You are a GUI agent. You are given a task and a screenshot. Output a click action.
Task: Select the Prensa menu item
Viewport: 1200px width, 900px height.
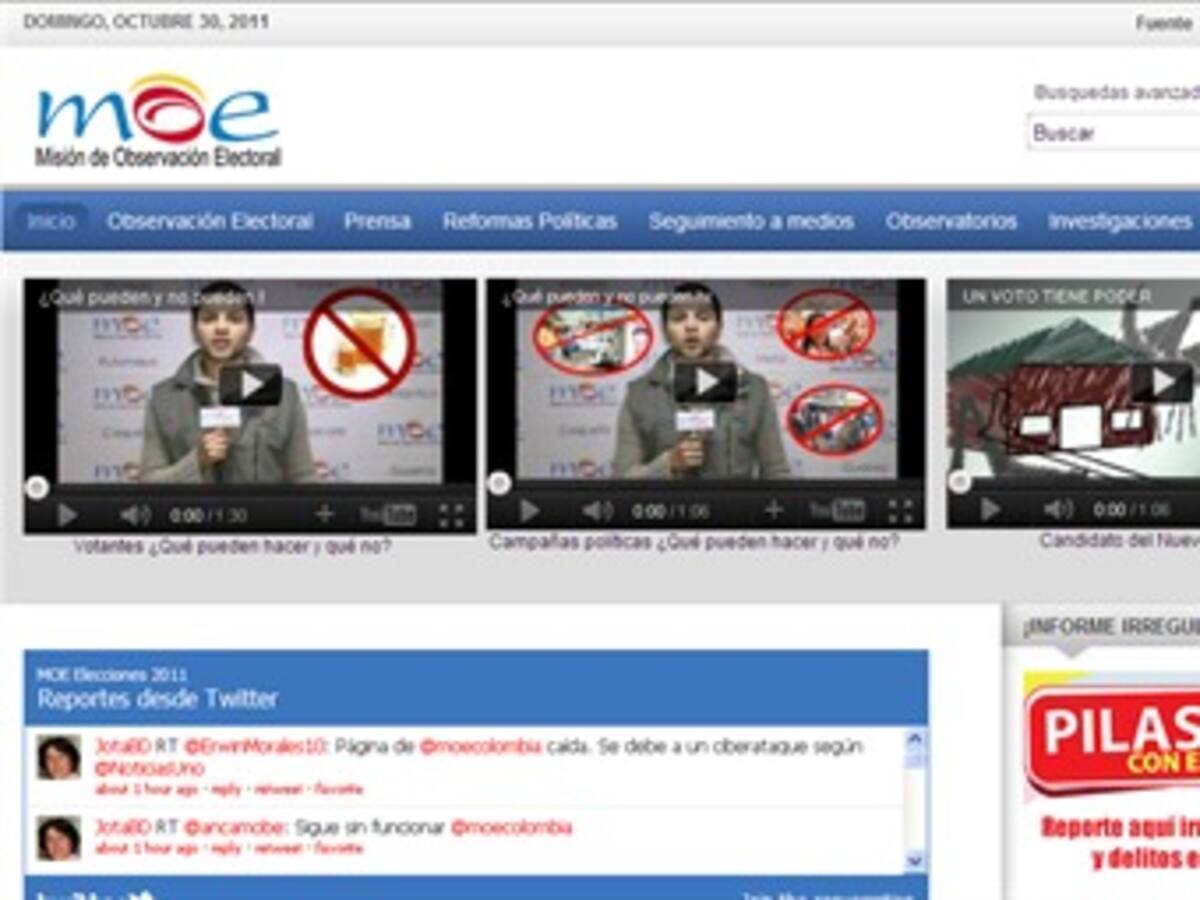coord(377,221)
